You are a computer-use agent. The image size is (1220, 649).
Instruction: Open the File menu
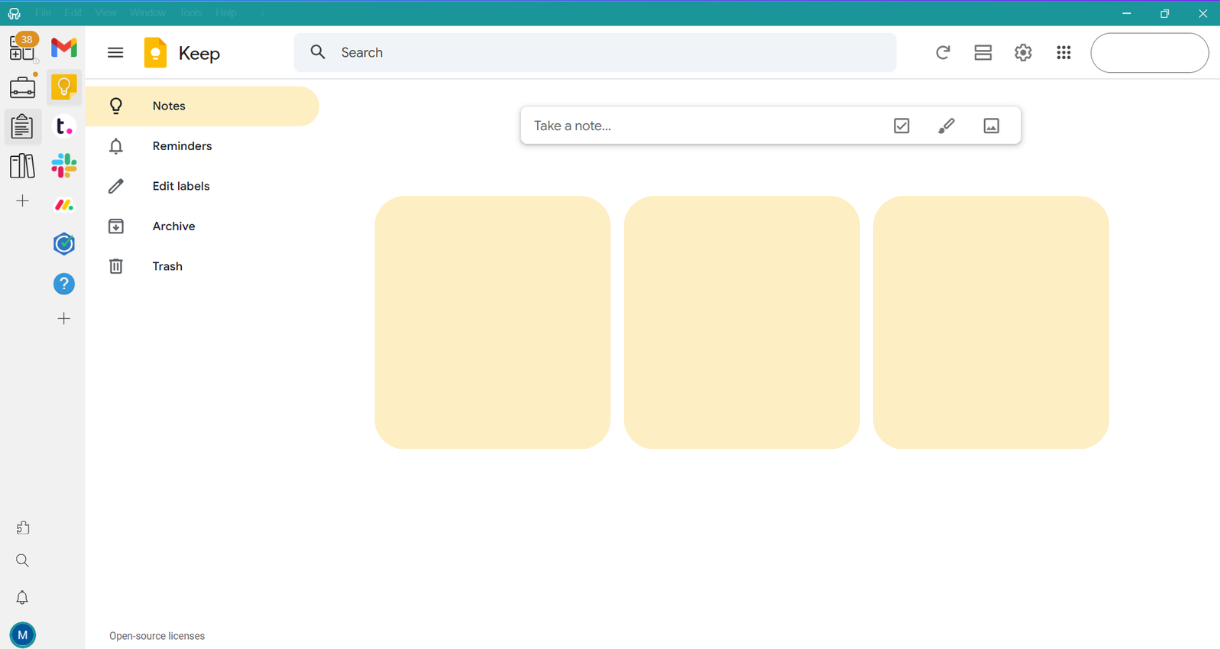tap(43, 12)
